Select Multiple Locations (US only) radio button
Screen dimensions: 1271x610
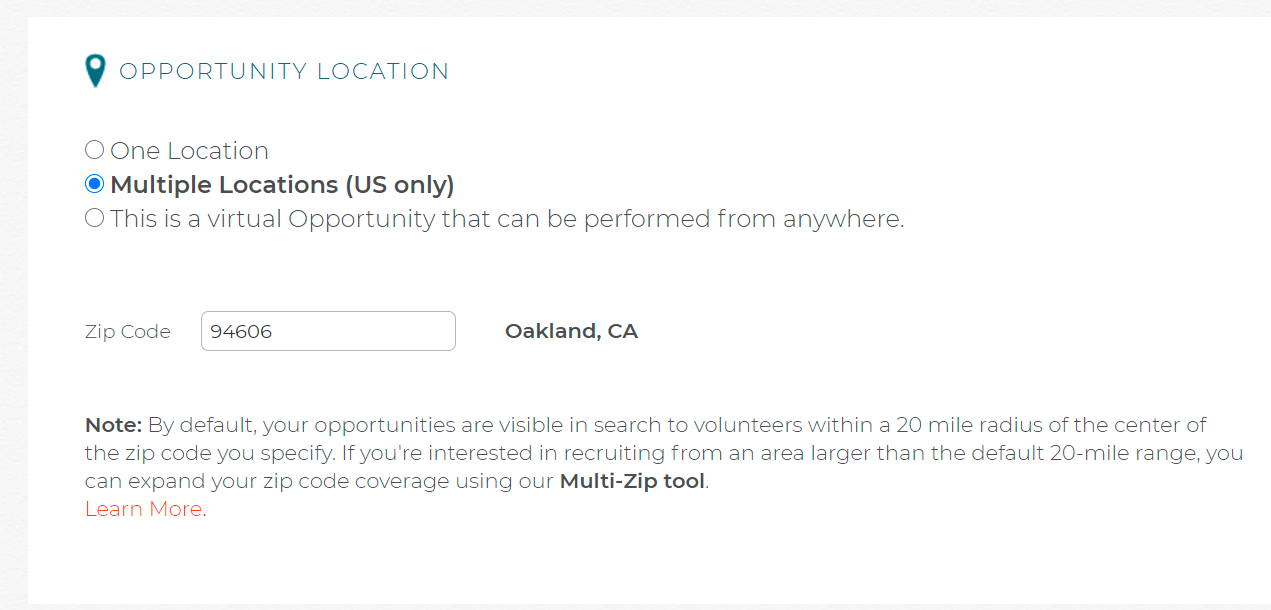tap(94, 184)
